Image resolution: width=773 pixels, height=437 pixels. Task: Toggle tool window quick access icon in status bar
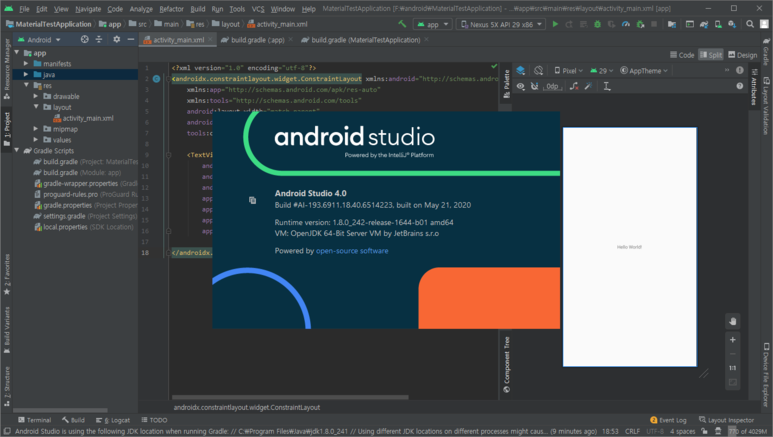tap(7, 431)
